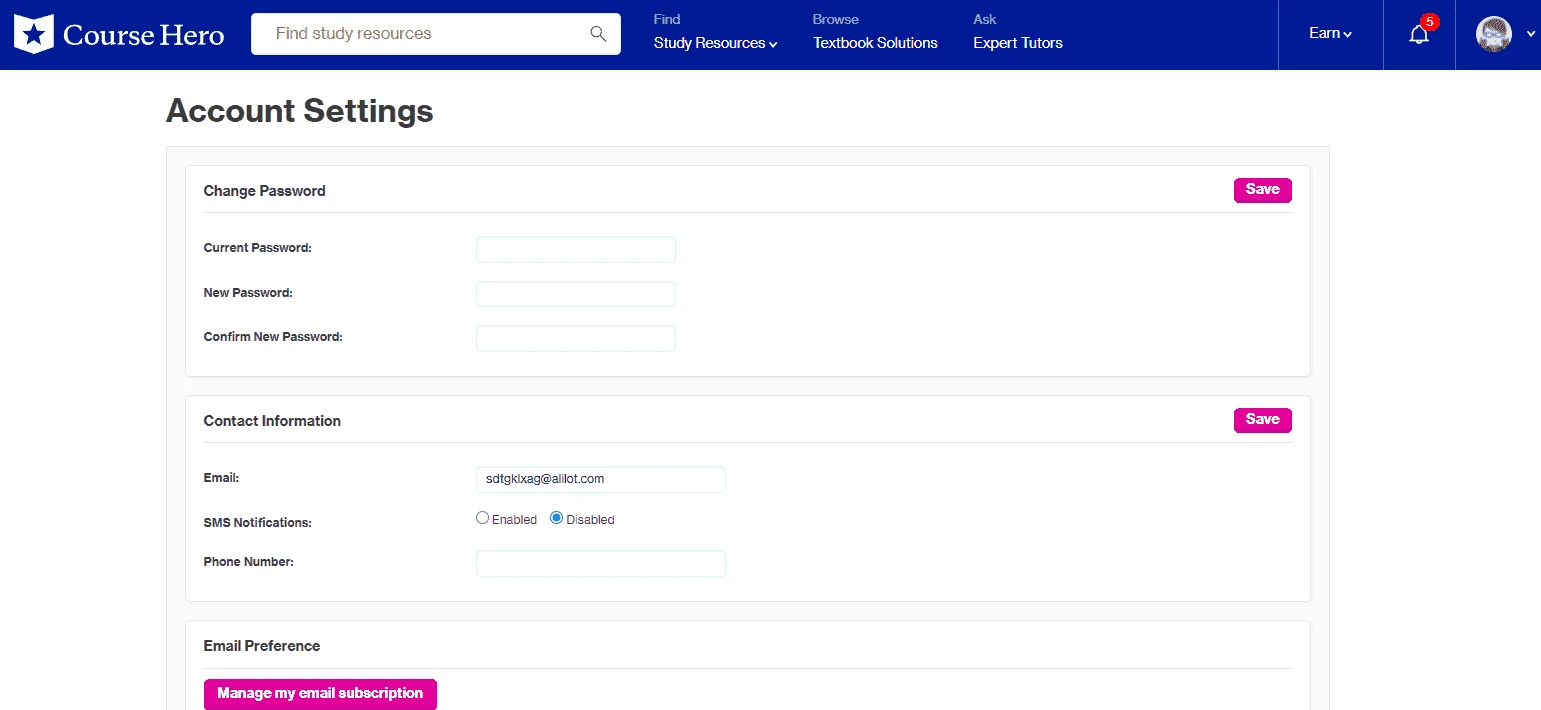The width and height of the screenshot is (1541, 710).
Task: Open the Course Hero logo home link
Action: [119, 35]
